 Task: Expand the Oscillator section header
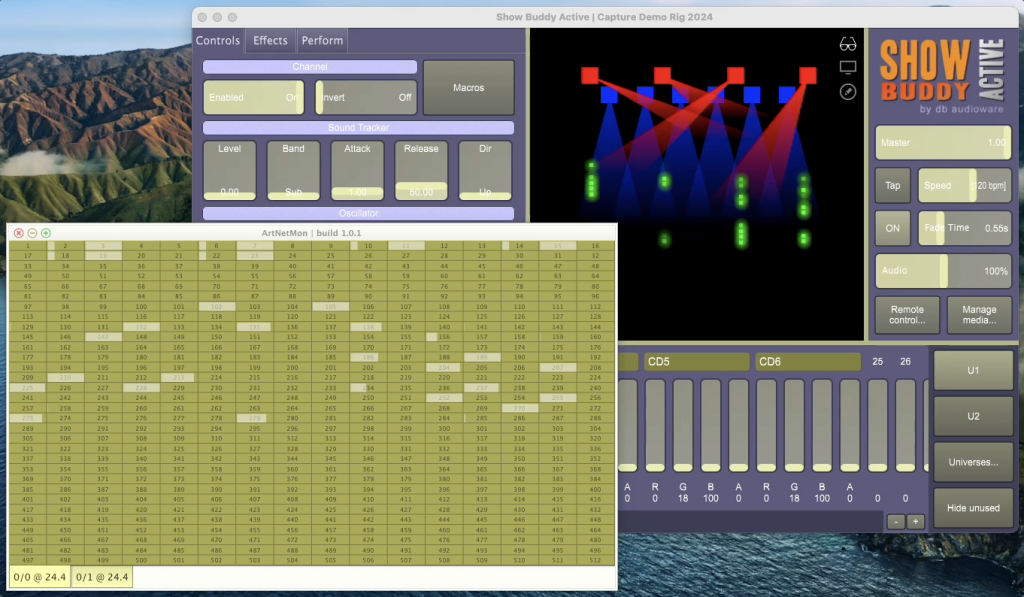tap(358, 213)
